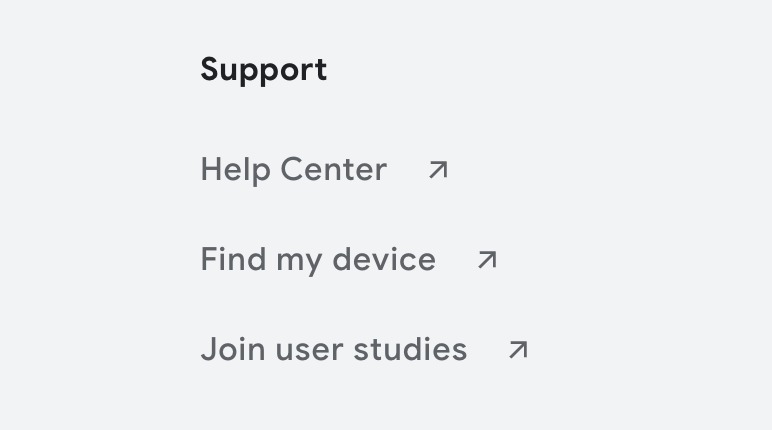Open the Find my device link
This screenshot has height=430, width=772.
(318, 260)
